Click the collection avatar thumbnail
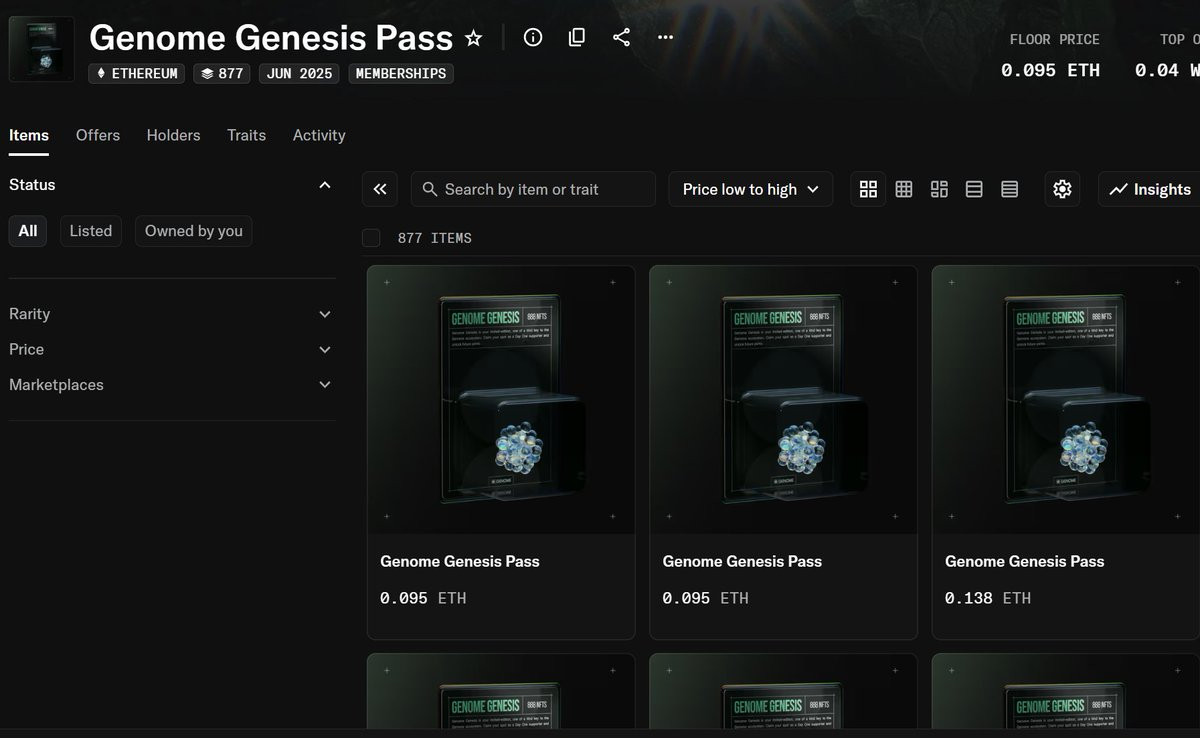The width and height of the screenshot is (1200, 738). click(41, 49)
